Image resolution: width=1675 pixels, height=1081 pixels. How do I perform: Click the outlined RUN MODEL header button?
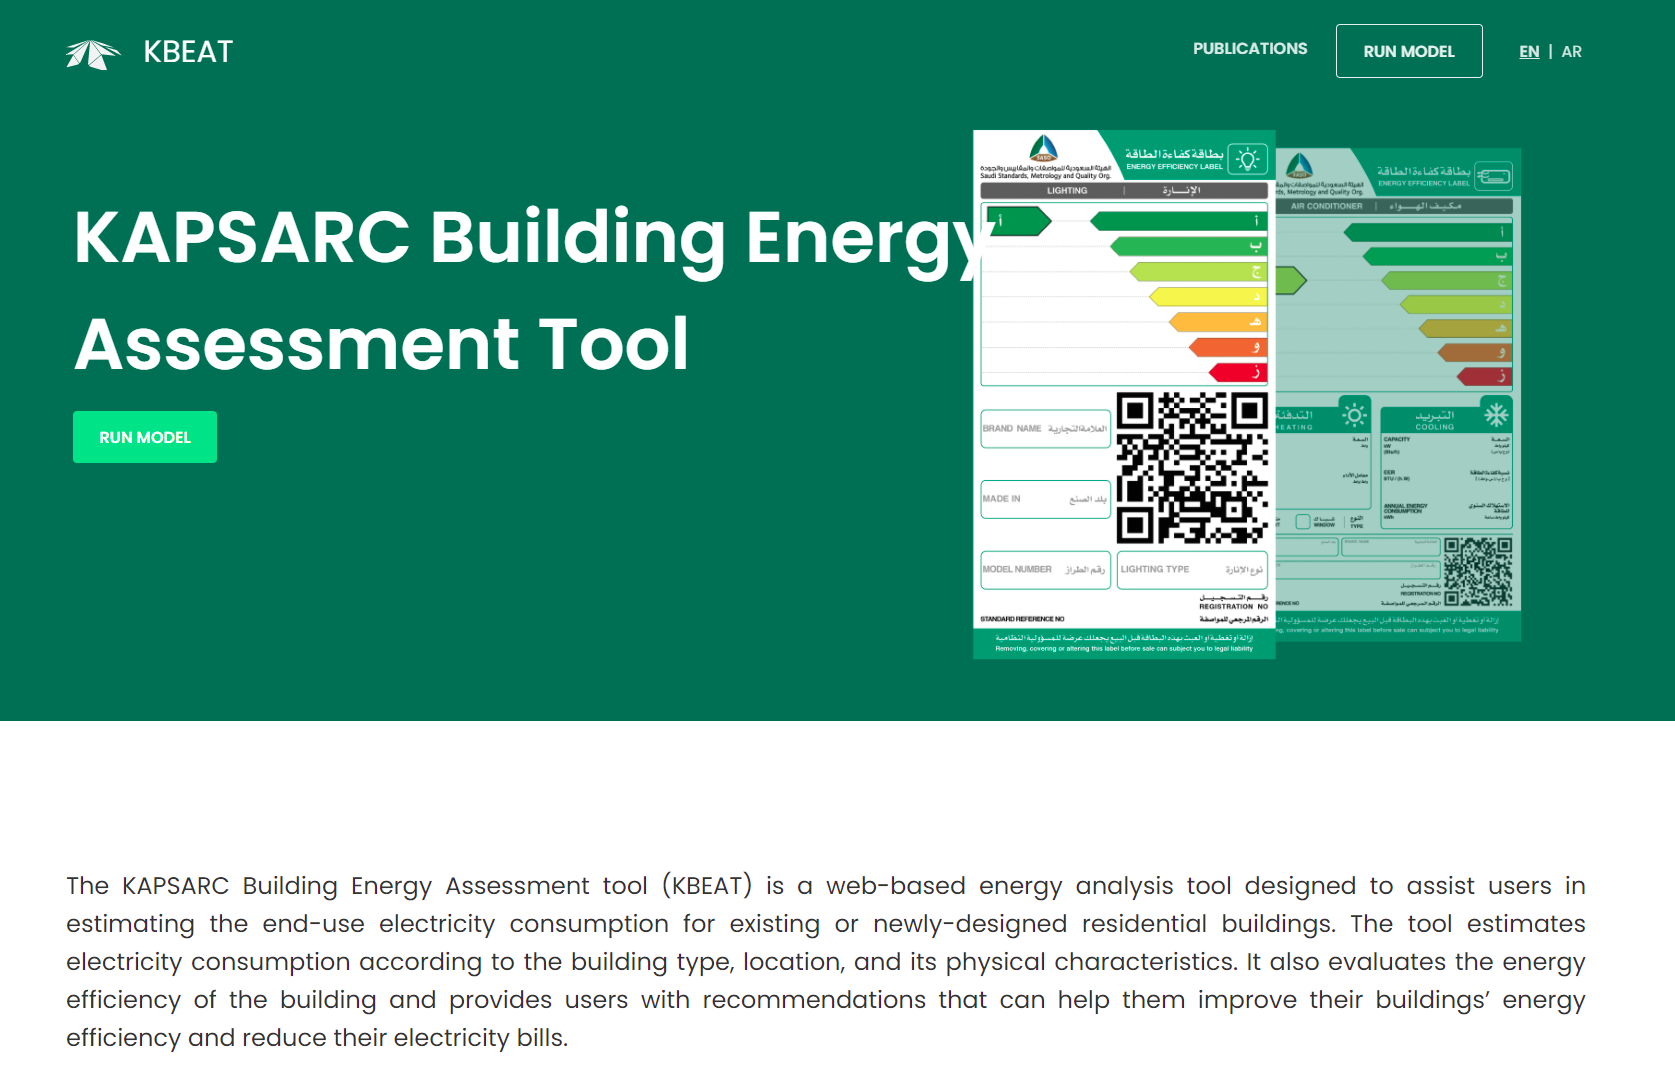point(1409,51)
